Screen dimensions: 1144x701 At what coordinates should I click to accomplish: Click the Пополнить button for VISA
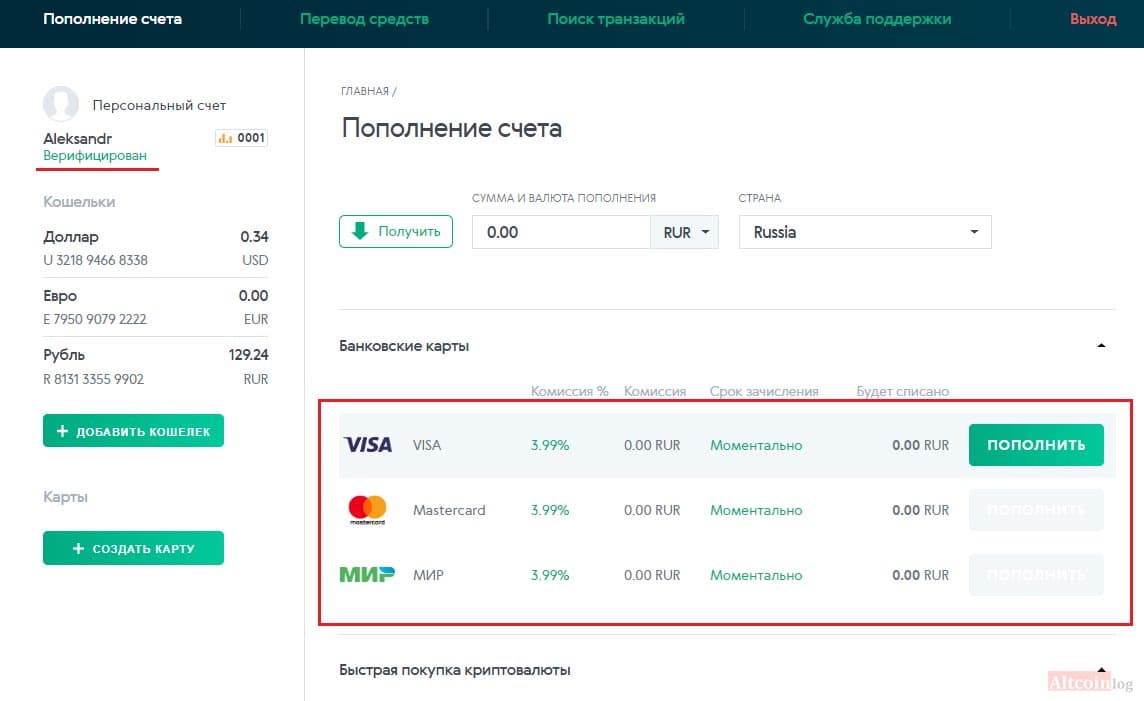1036,445
